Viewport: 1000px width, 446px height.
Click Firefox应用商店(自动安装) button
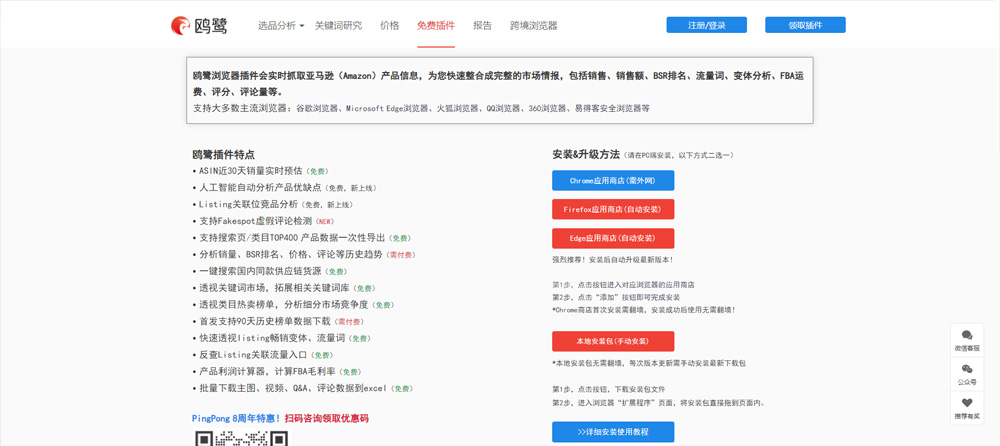(x=613, y=209)
